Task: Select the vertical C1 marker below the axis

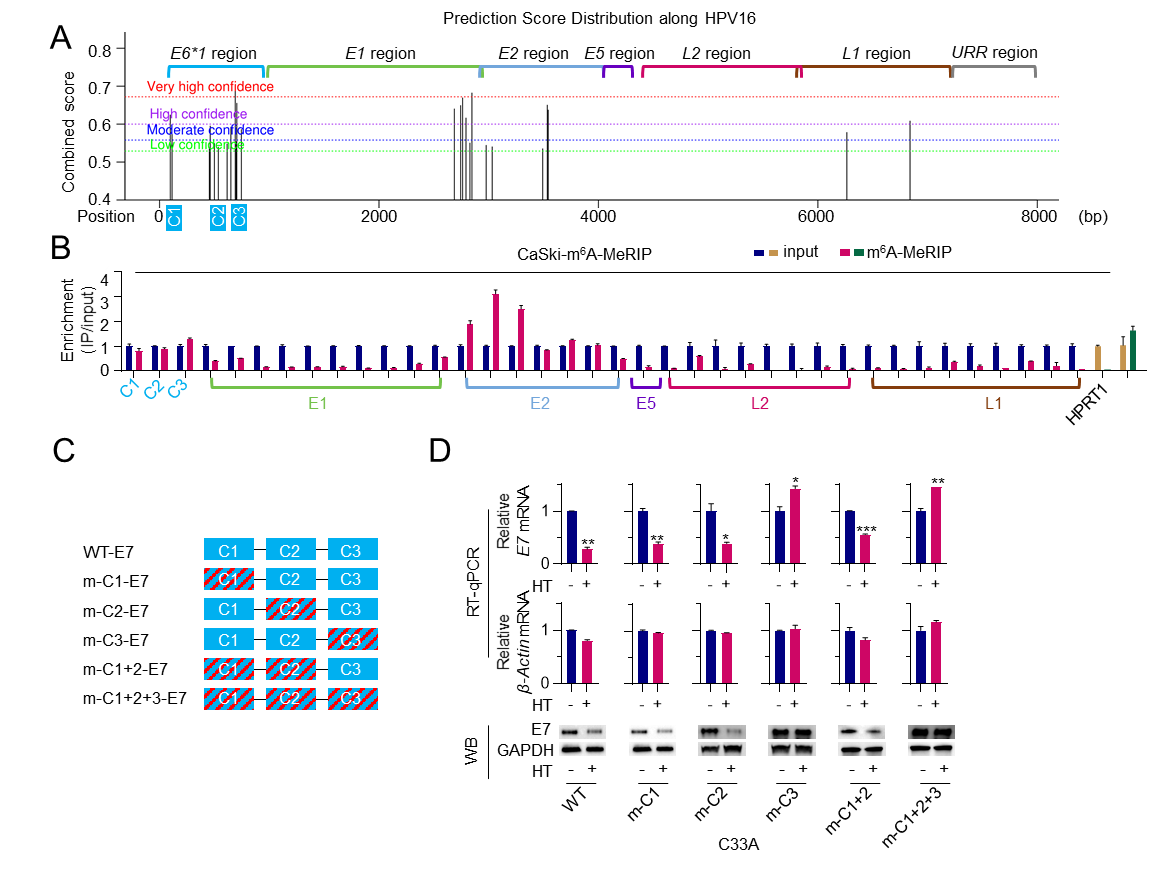Action: (174, 218)
